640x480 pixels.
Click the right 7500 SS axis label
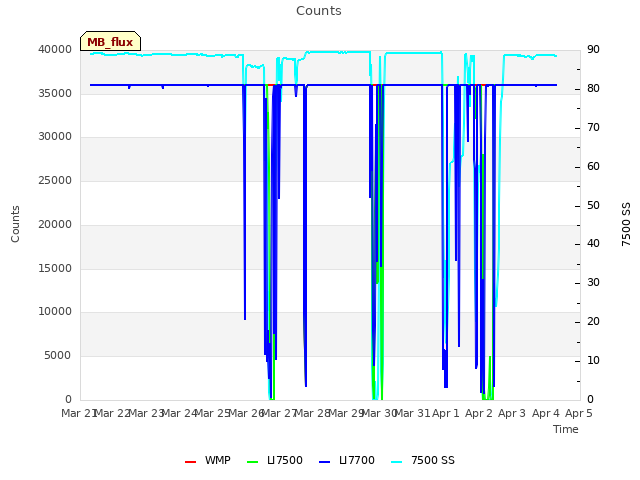(x=626, y=224)
